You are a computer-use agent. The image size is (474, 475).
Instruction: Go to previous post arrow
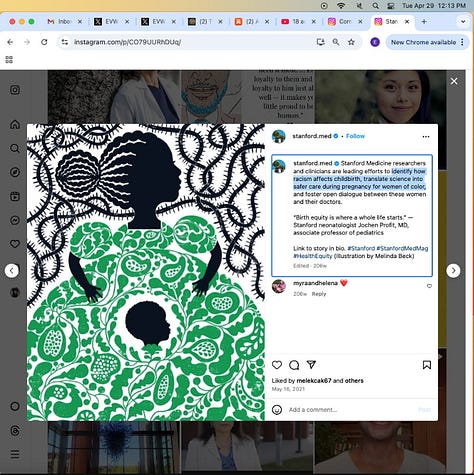[x=12, y=271]
